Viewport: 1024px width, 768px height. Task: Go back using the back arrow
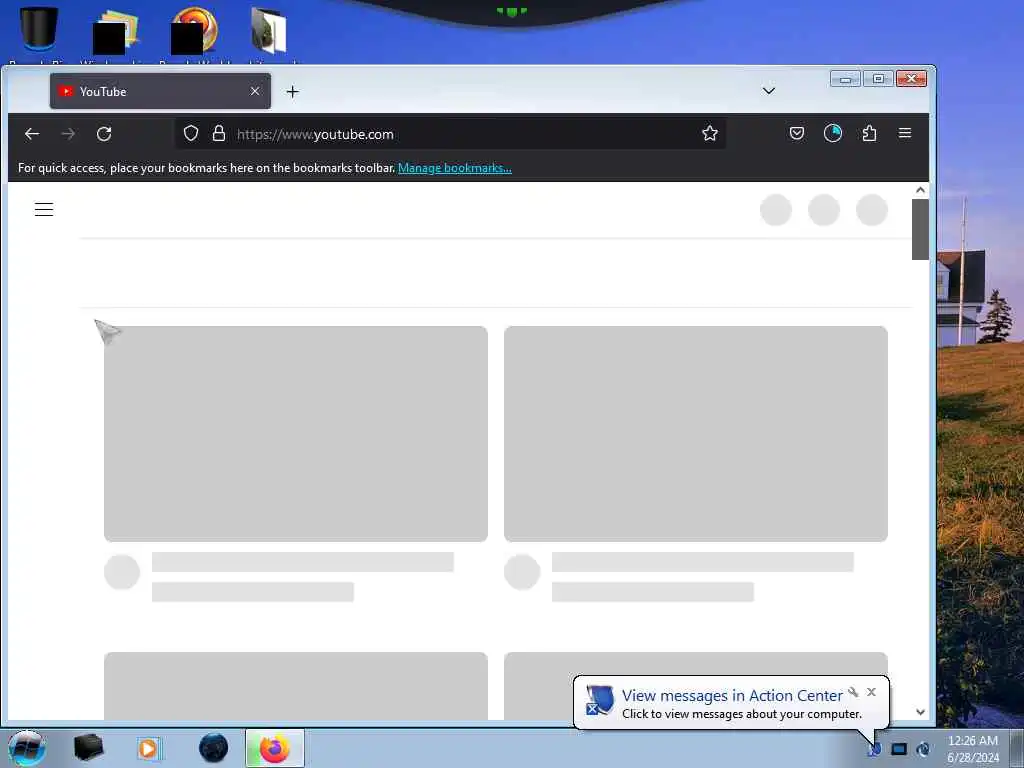click(x=32, y=134)
